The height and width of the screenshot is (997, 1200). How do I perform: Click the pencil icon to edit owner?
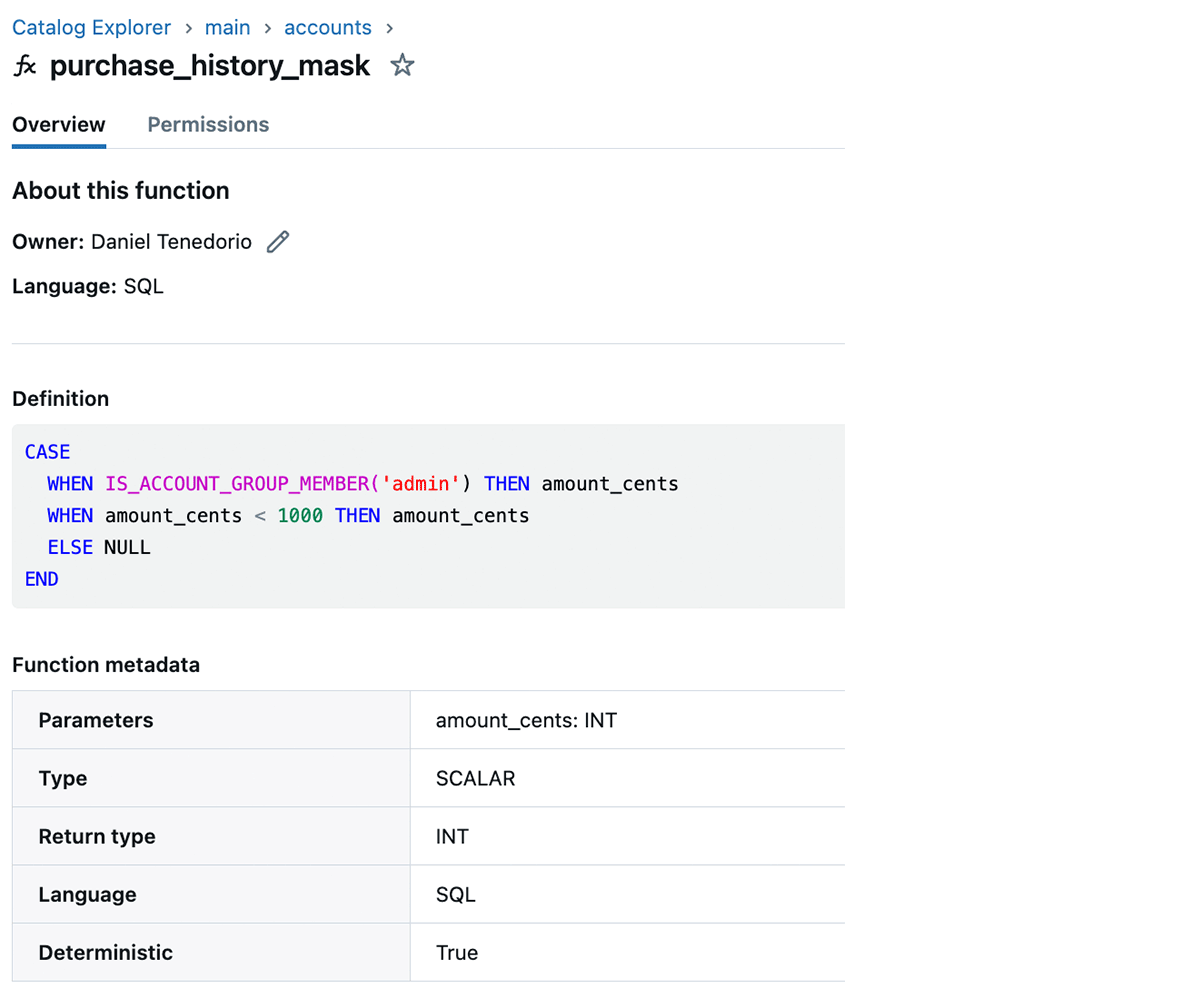[x=278, y=241]
